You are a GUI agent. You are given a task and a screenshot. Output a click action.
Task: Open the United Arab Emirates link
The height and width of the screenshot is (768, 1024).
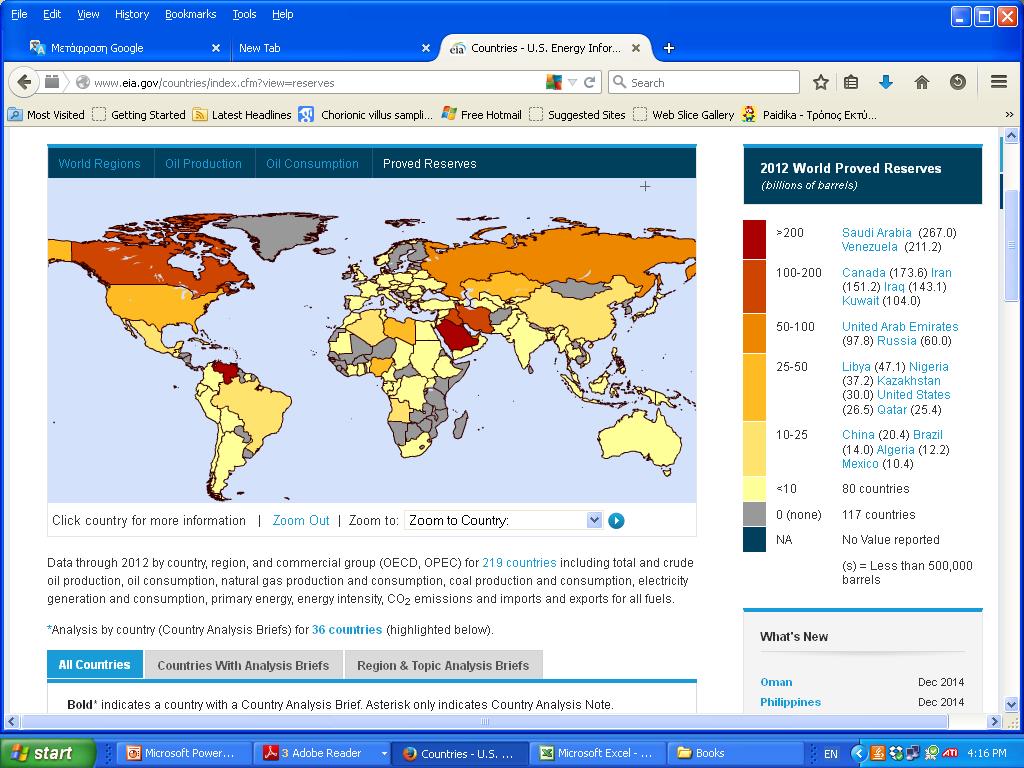[x=900, y=327]
